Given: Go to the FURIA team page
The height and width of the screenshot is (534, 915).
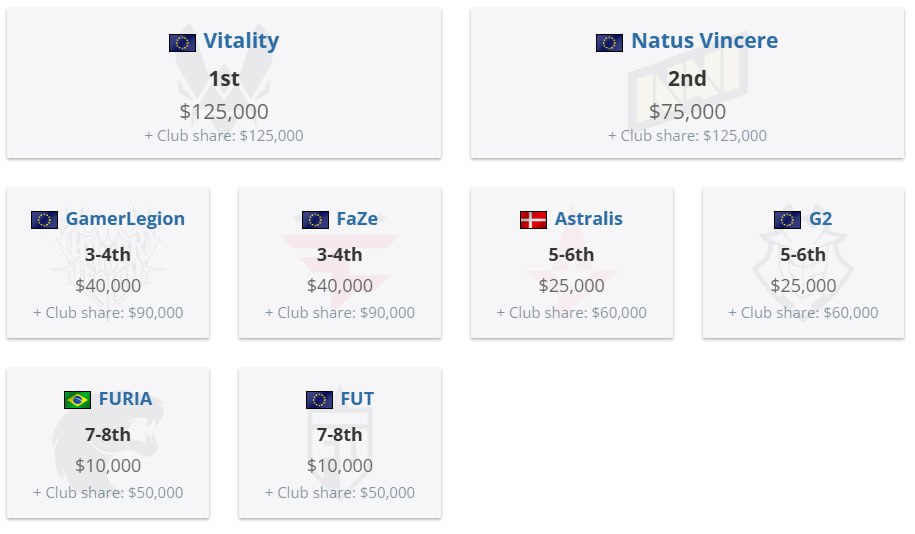Looking at the screenshot, I should 125,399.
